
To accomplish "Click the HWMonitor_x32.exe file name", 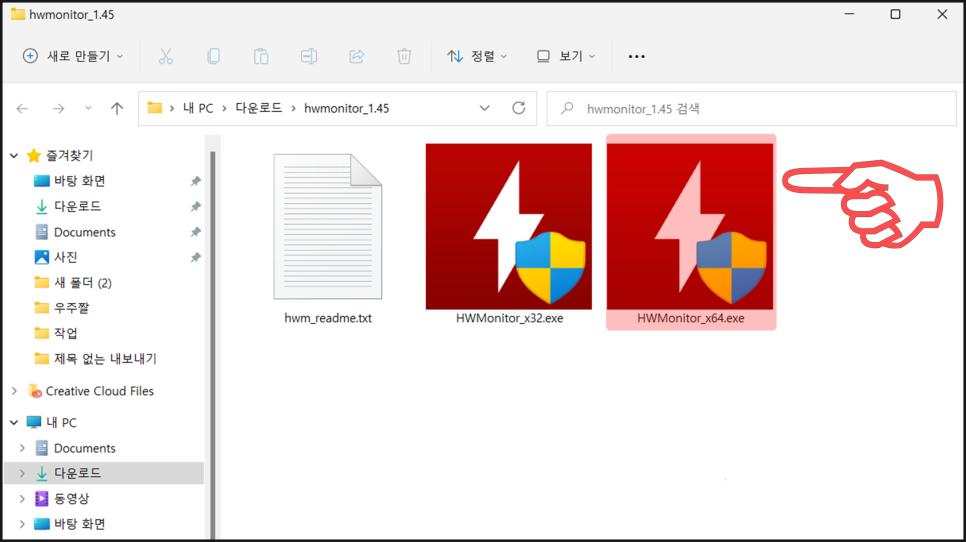I will tap(509, 318).
